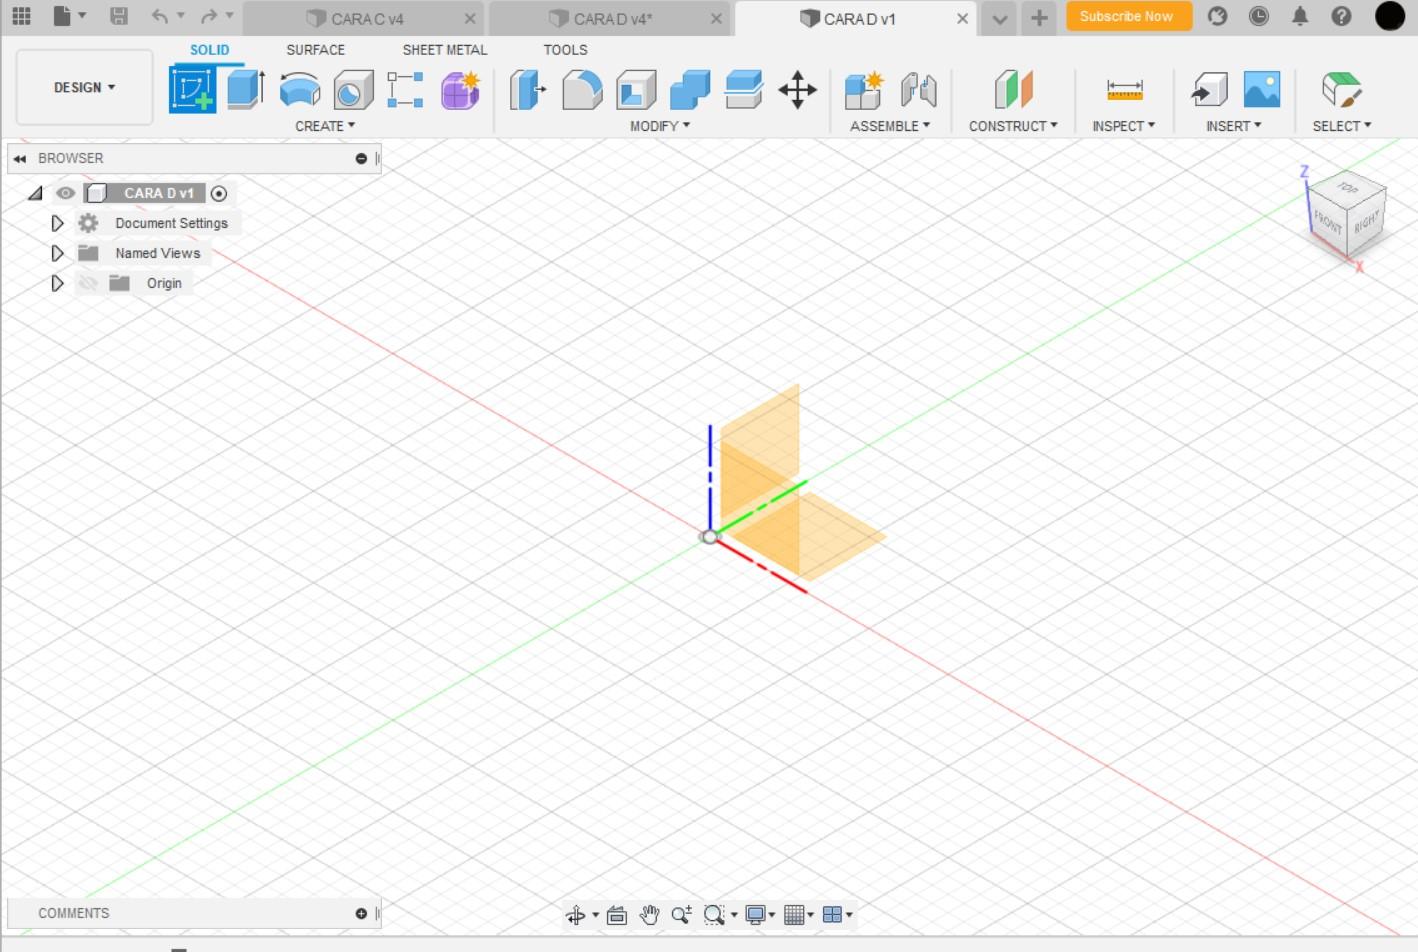1418x952 pixels.
Task: Toggle visibility of CARA D v1 component
Action: 66,193
